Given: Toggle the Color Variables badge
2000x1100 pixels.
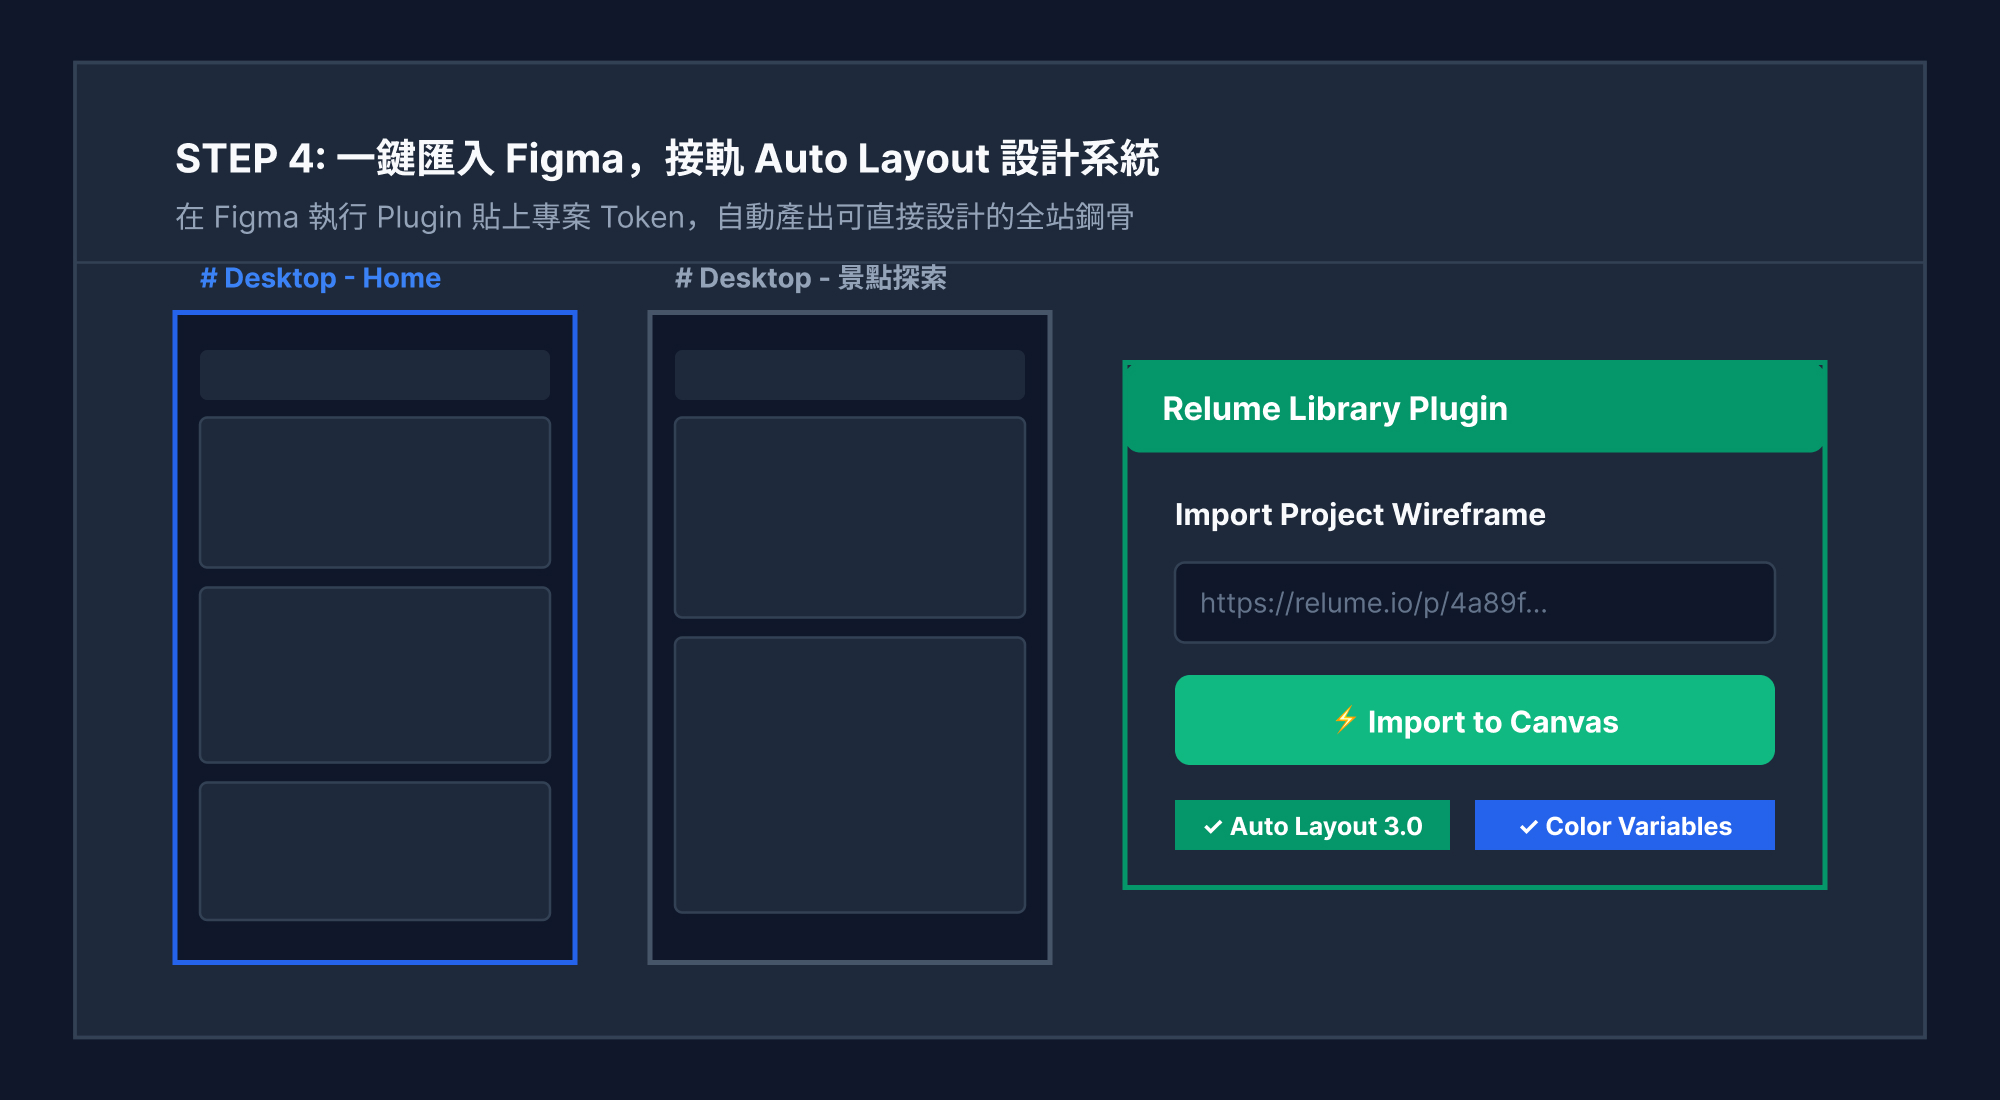Looking at the screenshot, I should [x=1624, y=825].
